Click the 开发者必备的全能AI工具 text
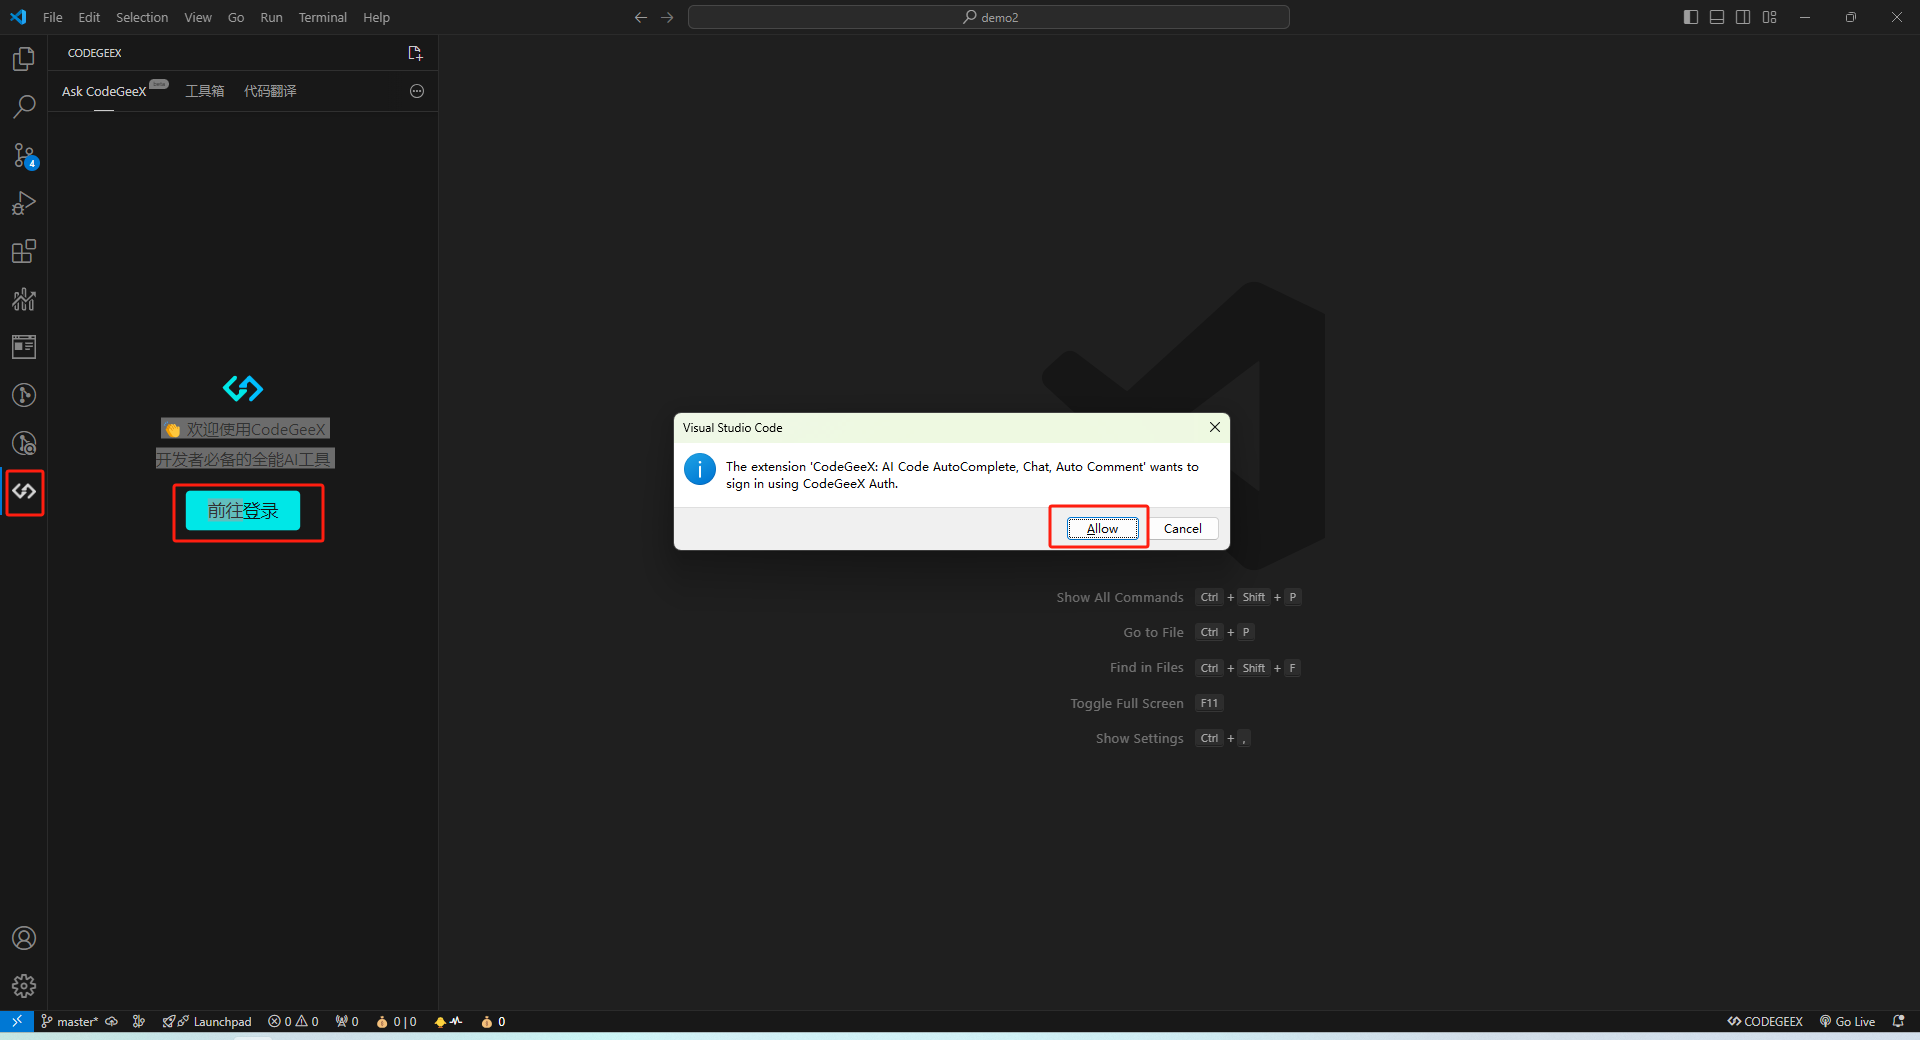1920x1040 pixels. [244, 459]
